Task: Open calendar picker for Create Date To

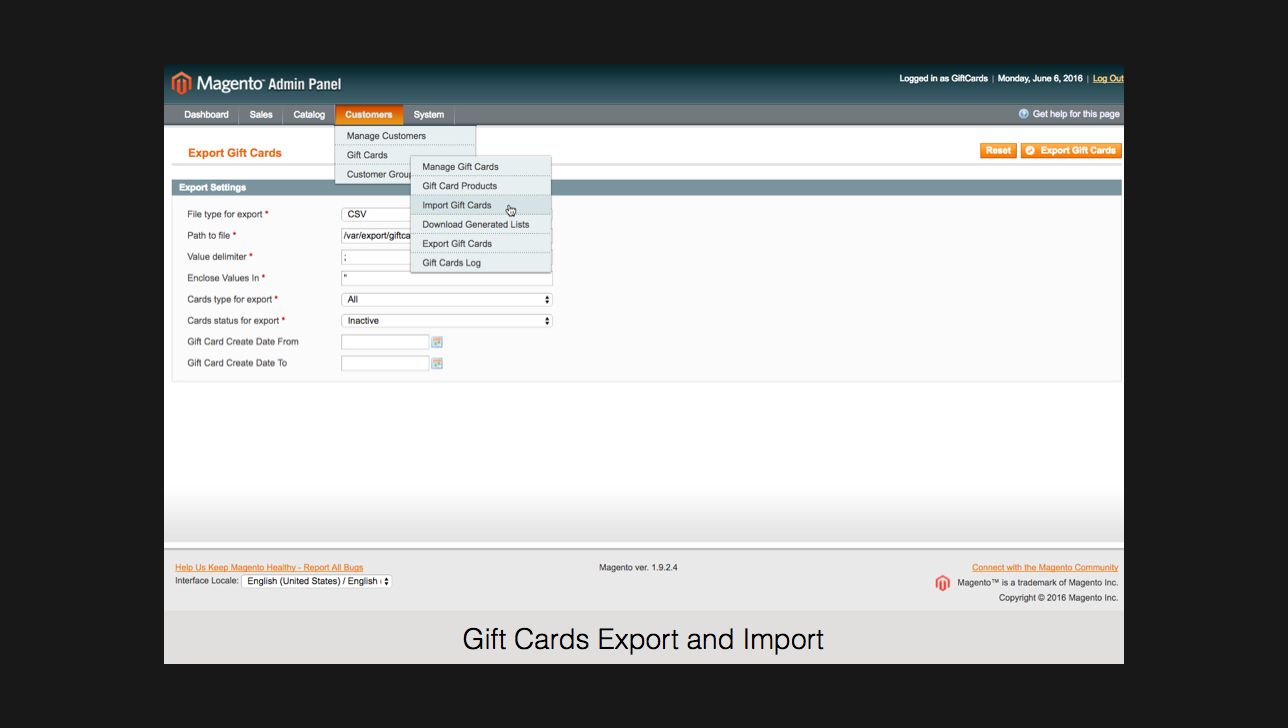Action: (437, 363)
